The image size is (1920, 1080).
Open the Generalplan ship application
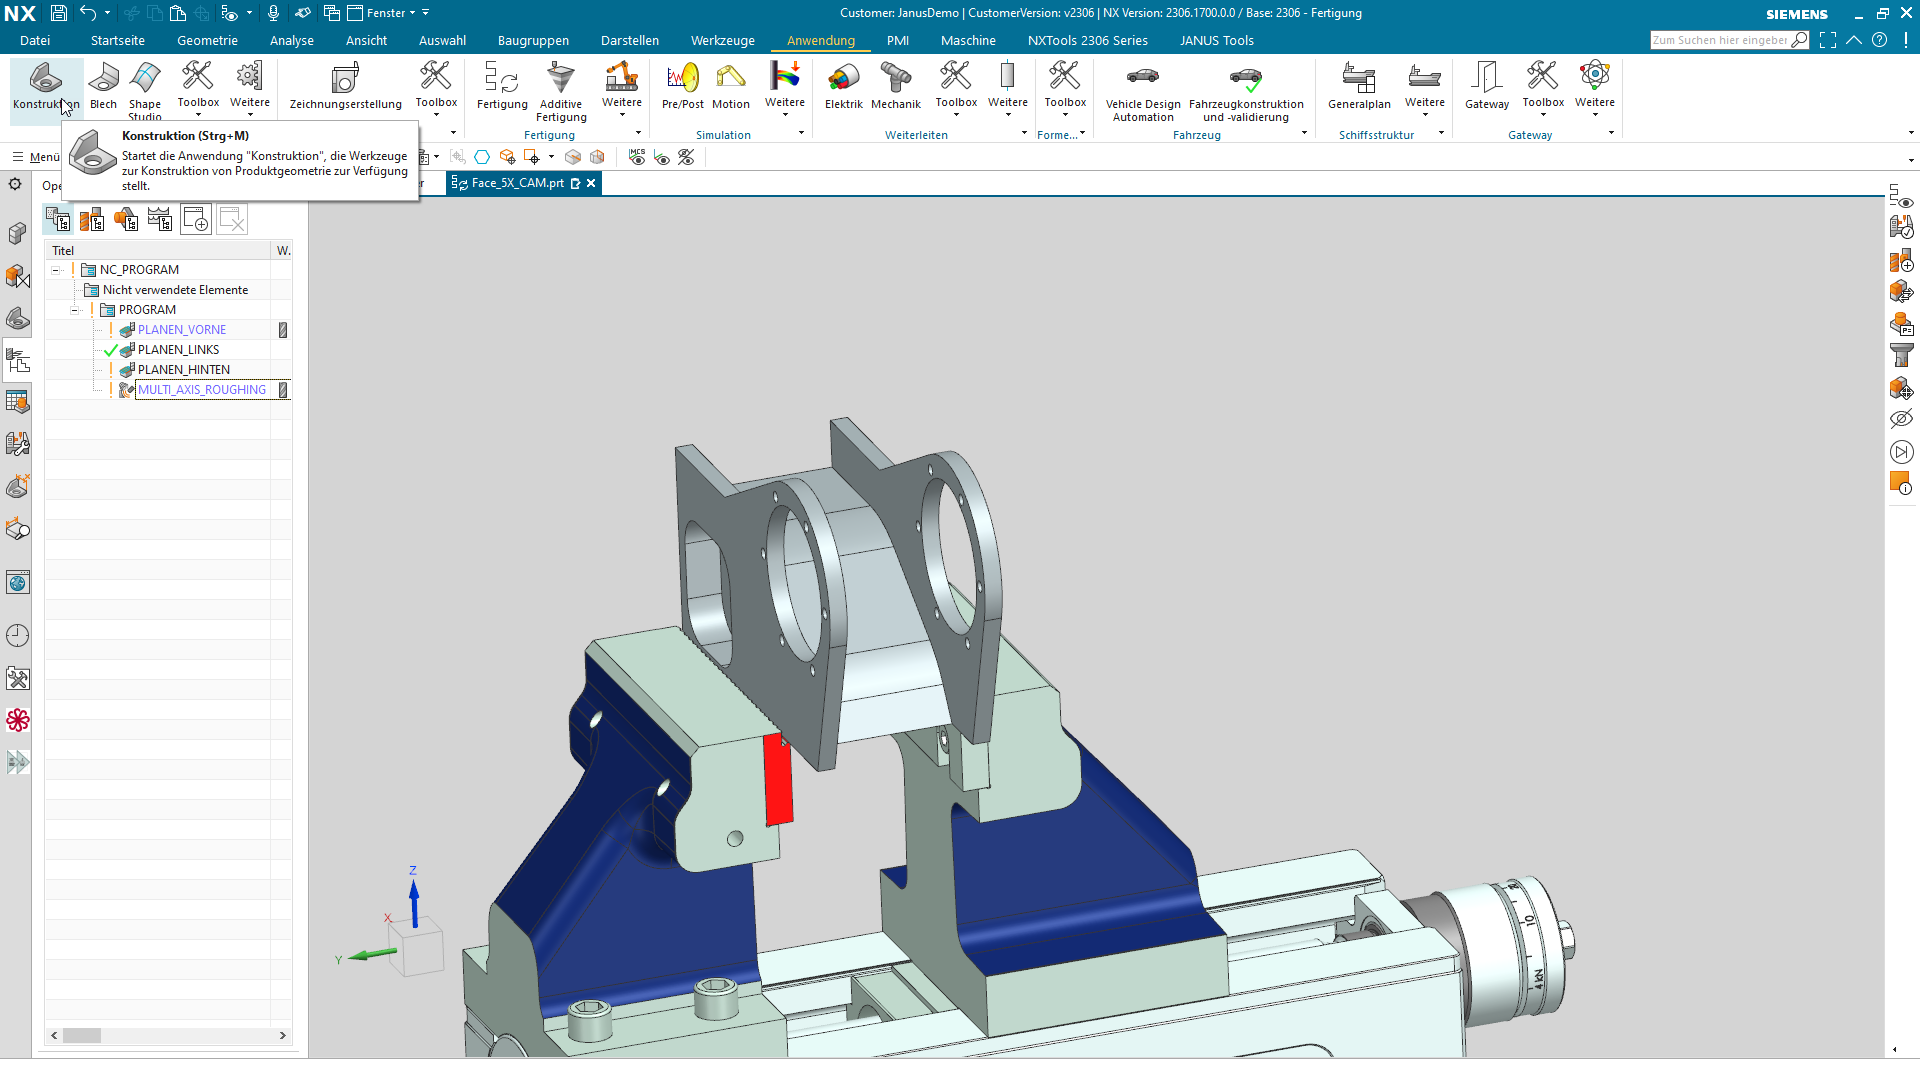point(1359,86)
